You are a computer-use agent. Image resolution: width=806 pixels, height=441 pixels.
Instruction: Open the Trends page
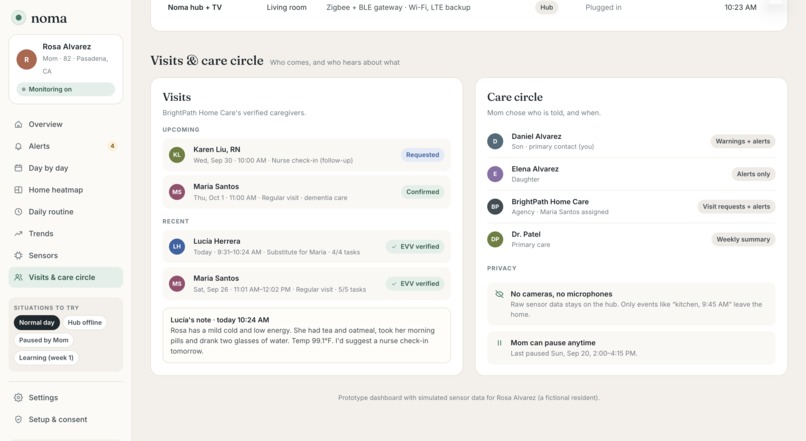coord(66,233)
